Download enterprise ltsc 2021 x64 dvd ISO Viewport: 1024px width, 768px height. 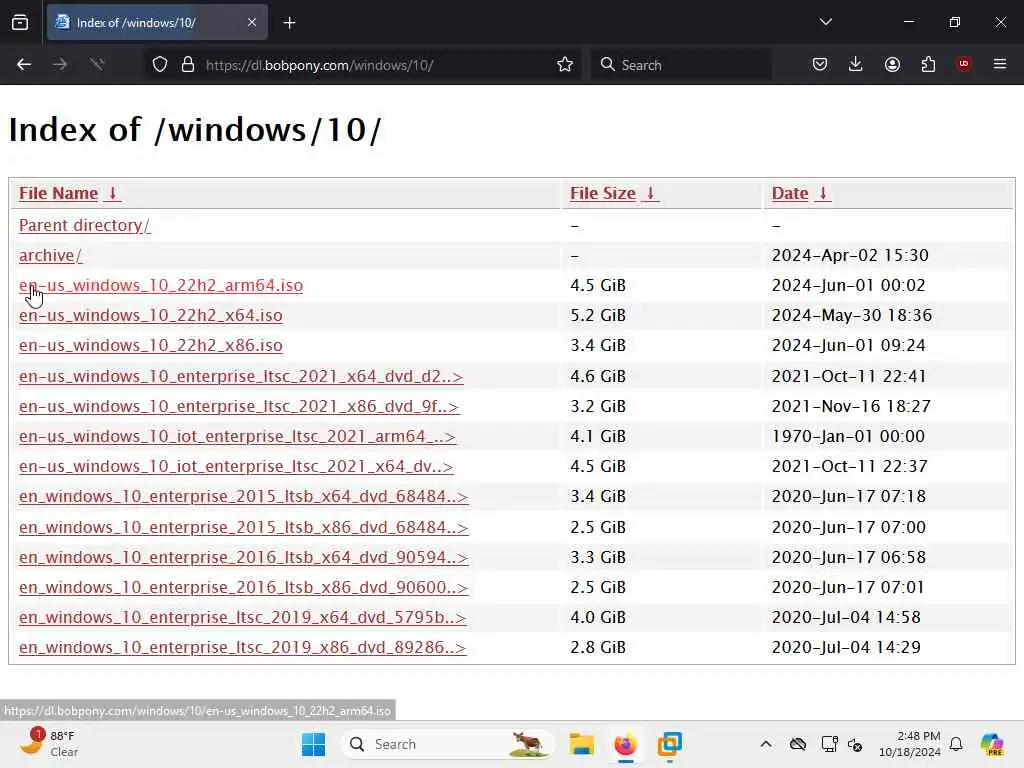[241, 376]
